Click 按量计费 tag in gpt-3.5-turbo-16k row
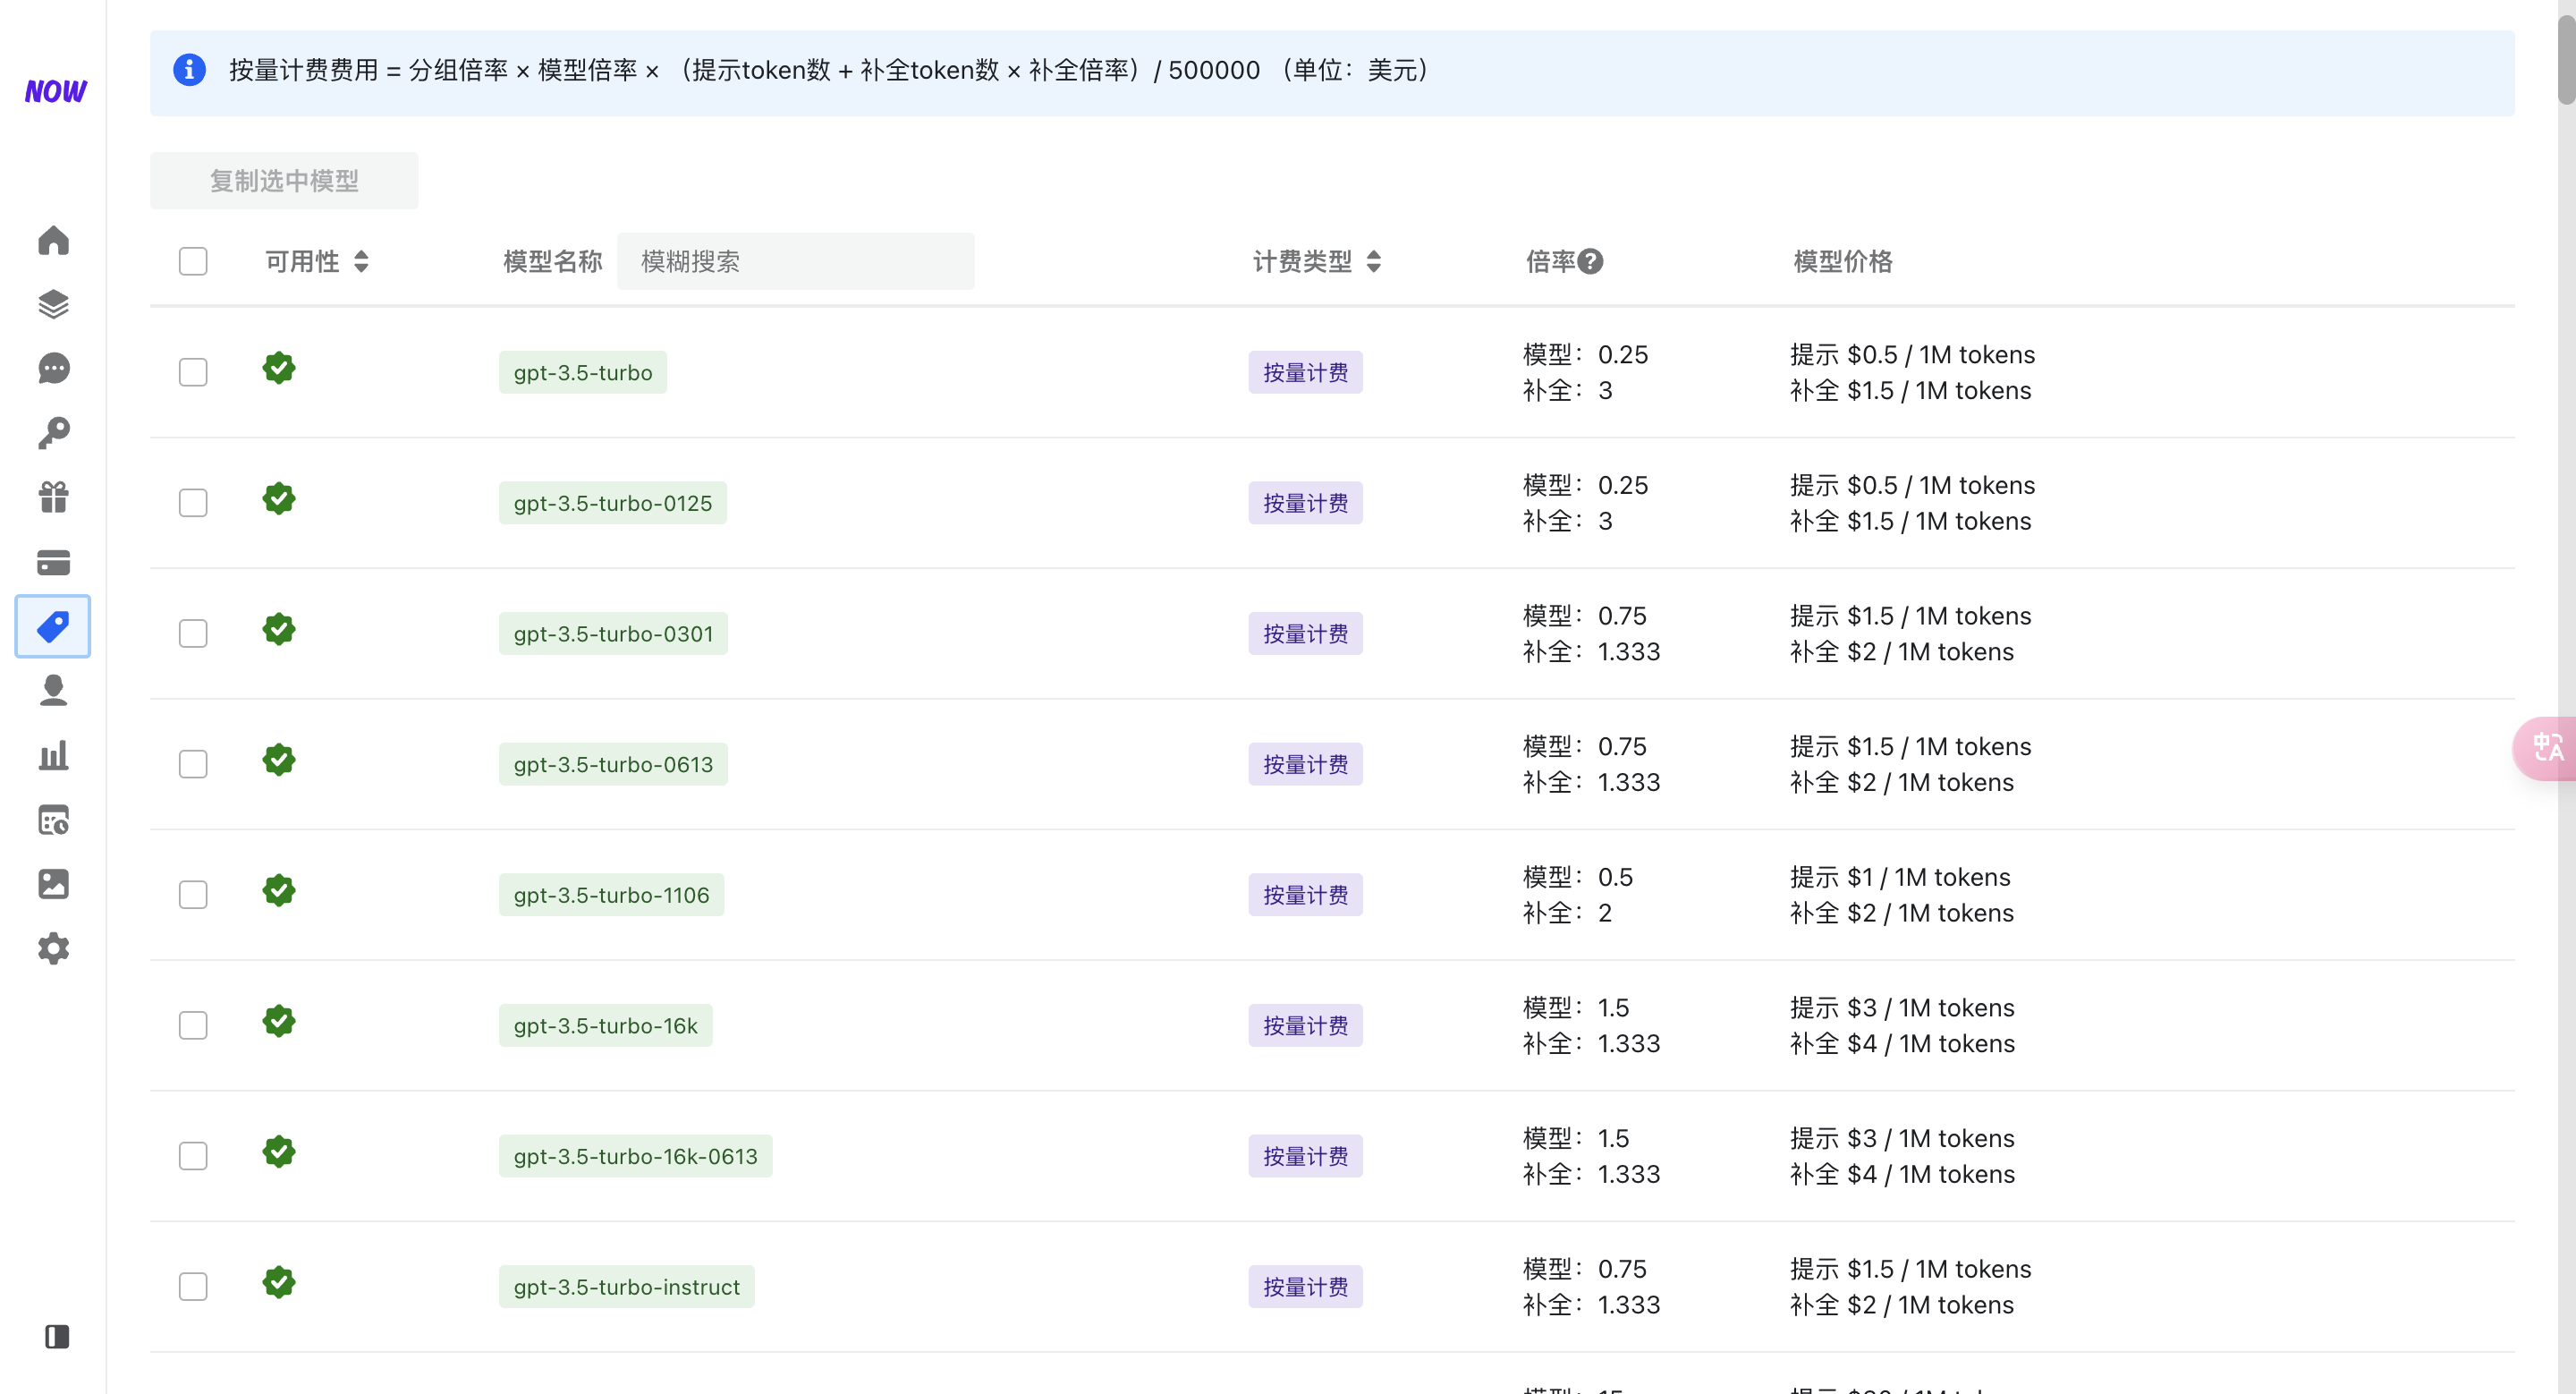 click(1305, 1026)
